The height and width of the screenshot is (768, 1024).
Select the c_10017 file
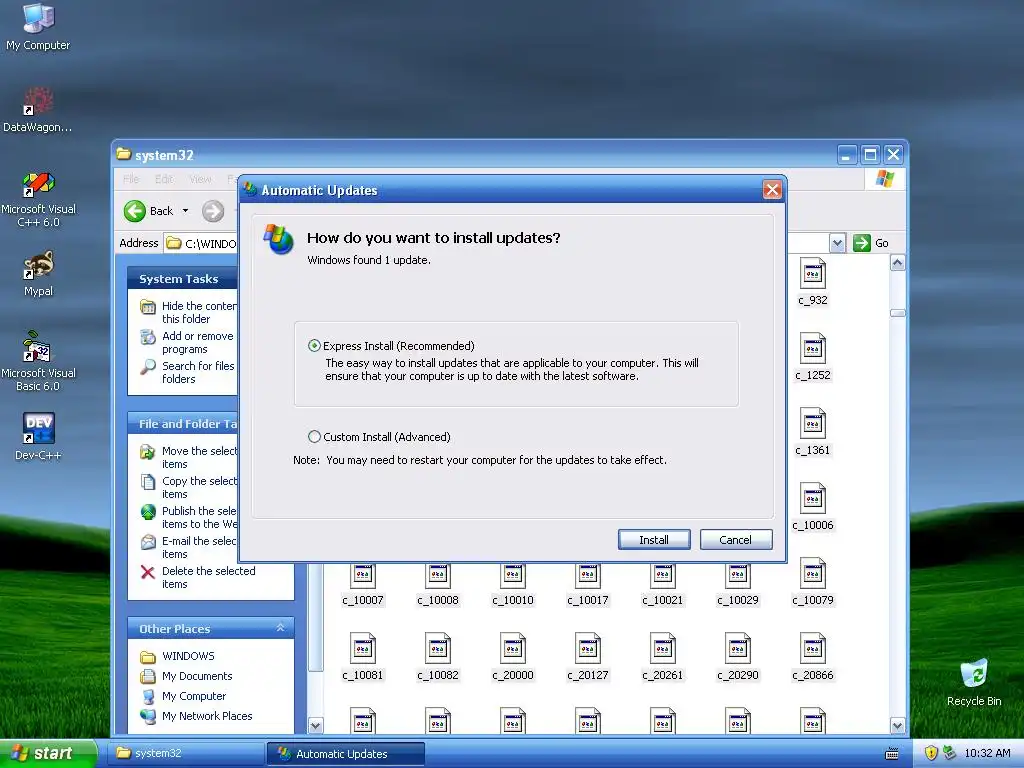click(x=588, y=584)
